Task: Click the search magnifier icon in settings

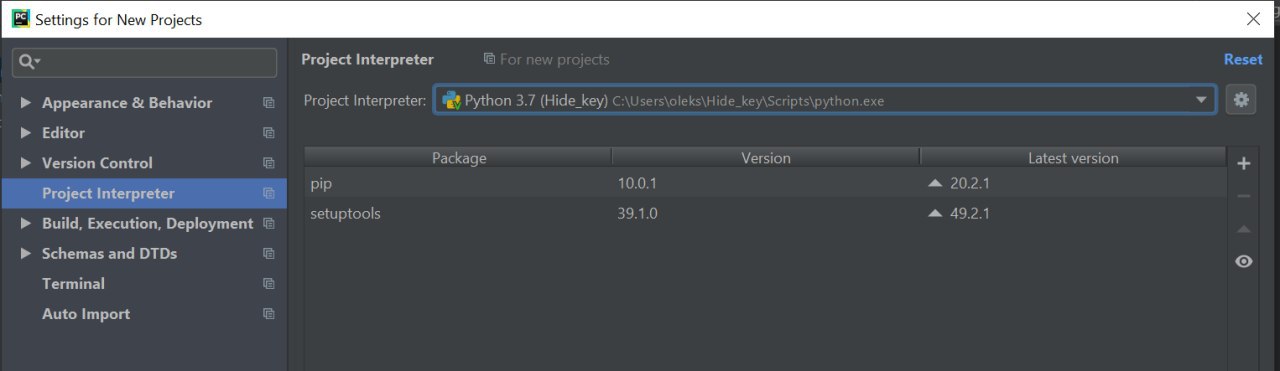Action: (28, 62)
